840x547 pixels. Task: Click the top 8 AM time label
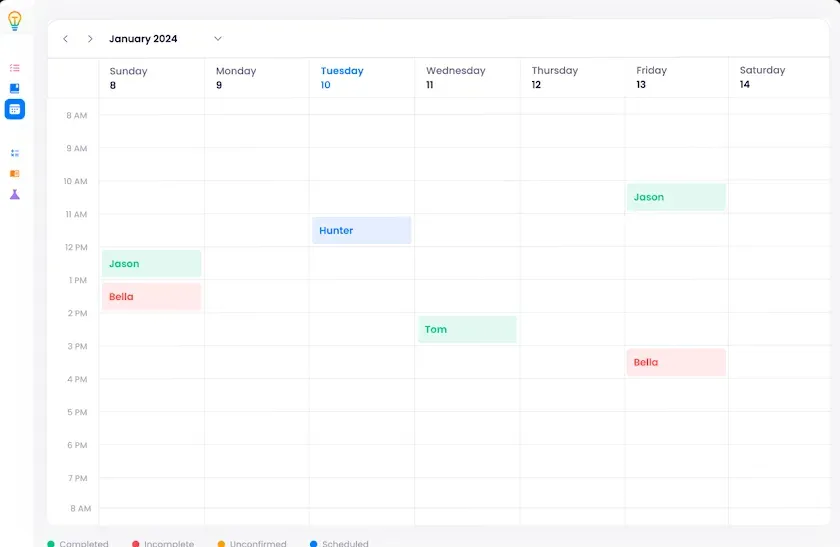(x=77, y=115)
